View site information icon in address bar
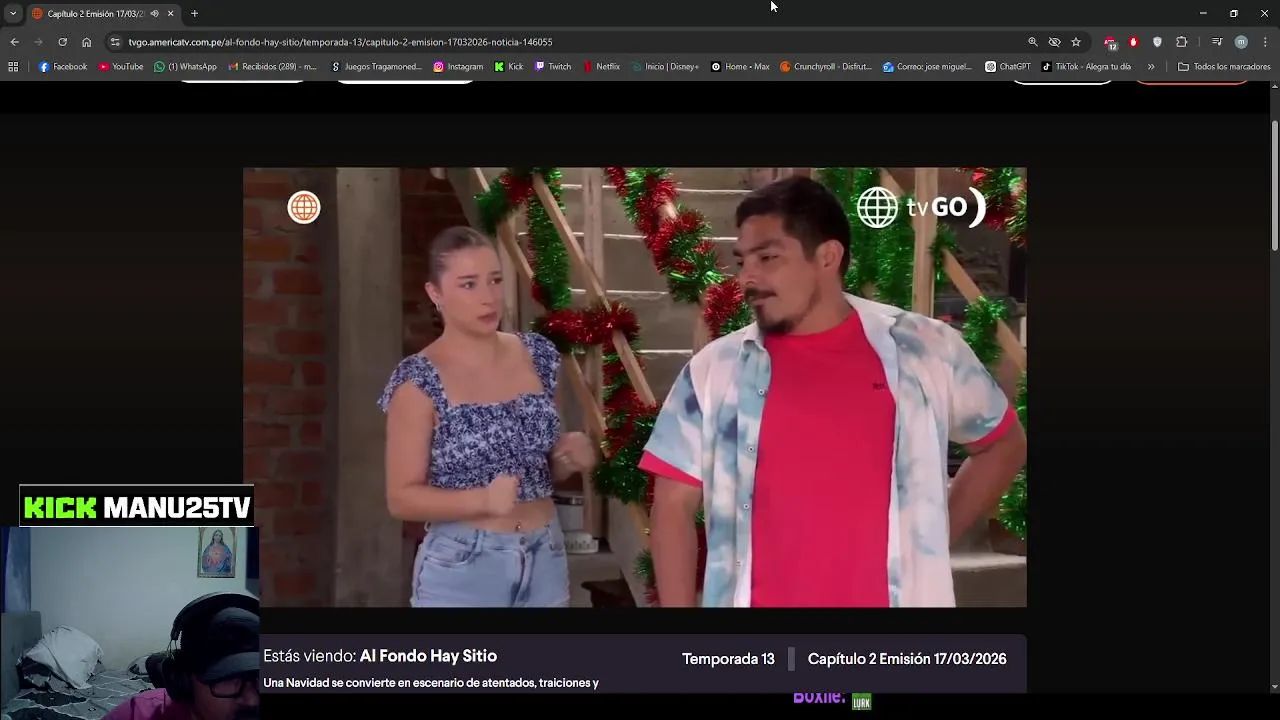 (115, 42)
